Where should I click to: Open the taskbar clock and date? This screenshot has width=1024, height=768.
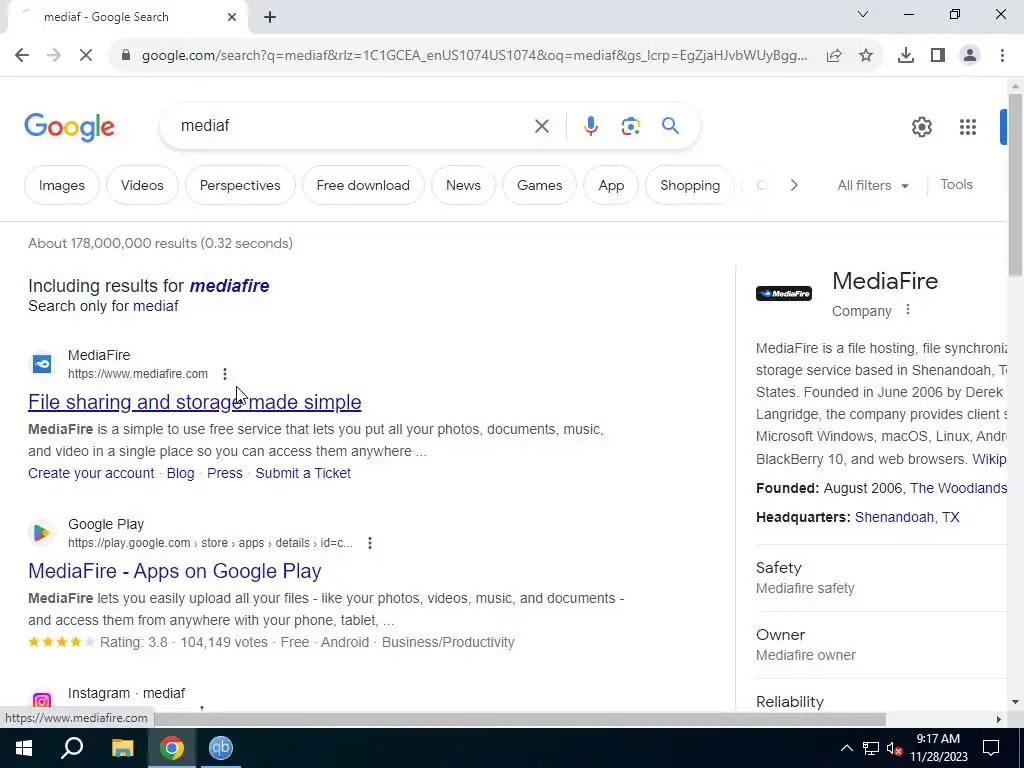[x=938, y=748]
